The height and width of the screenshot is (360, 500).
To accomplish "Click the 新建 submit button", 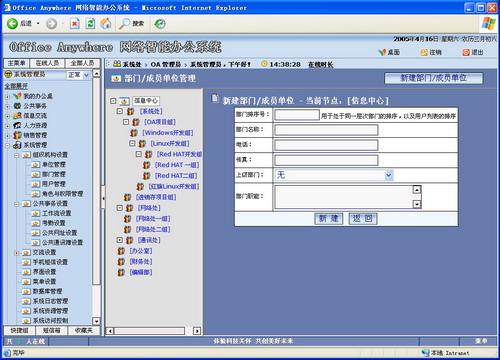I will 329,219.
